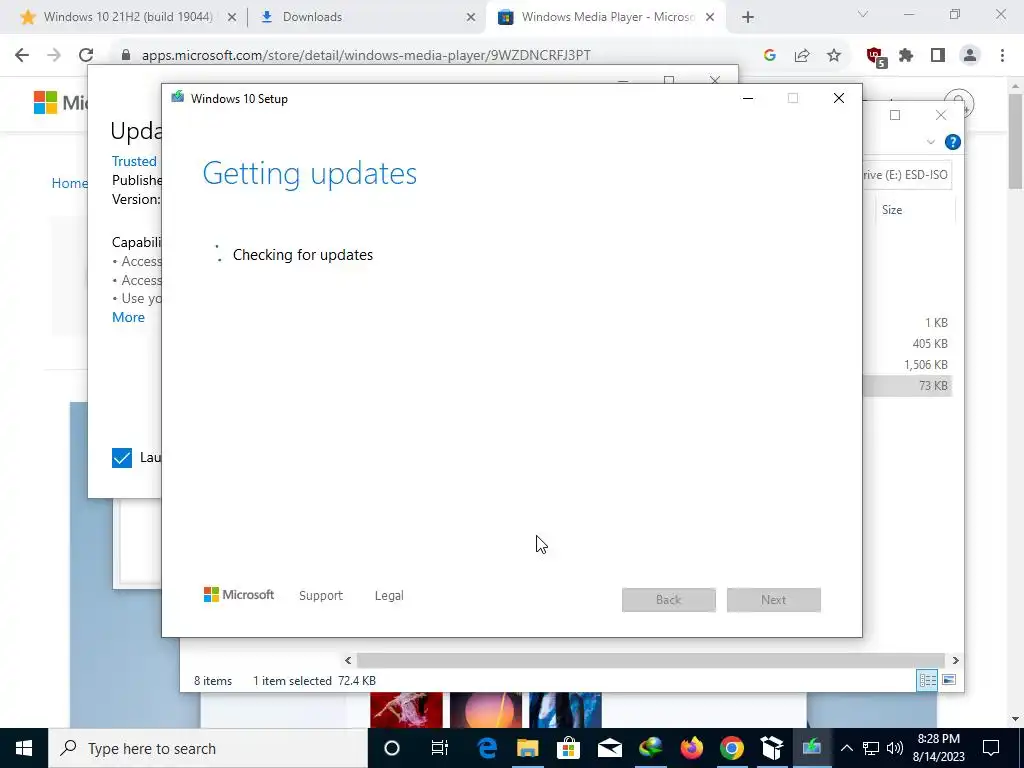Open the notification center icon
Screen dimensions: 1024x768
click(x=991, y=748)
